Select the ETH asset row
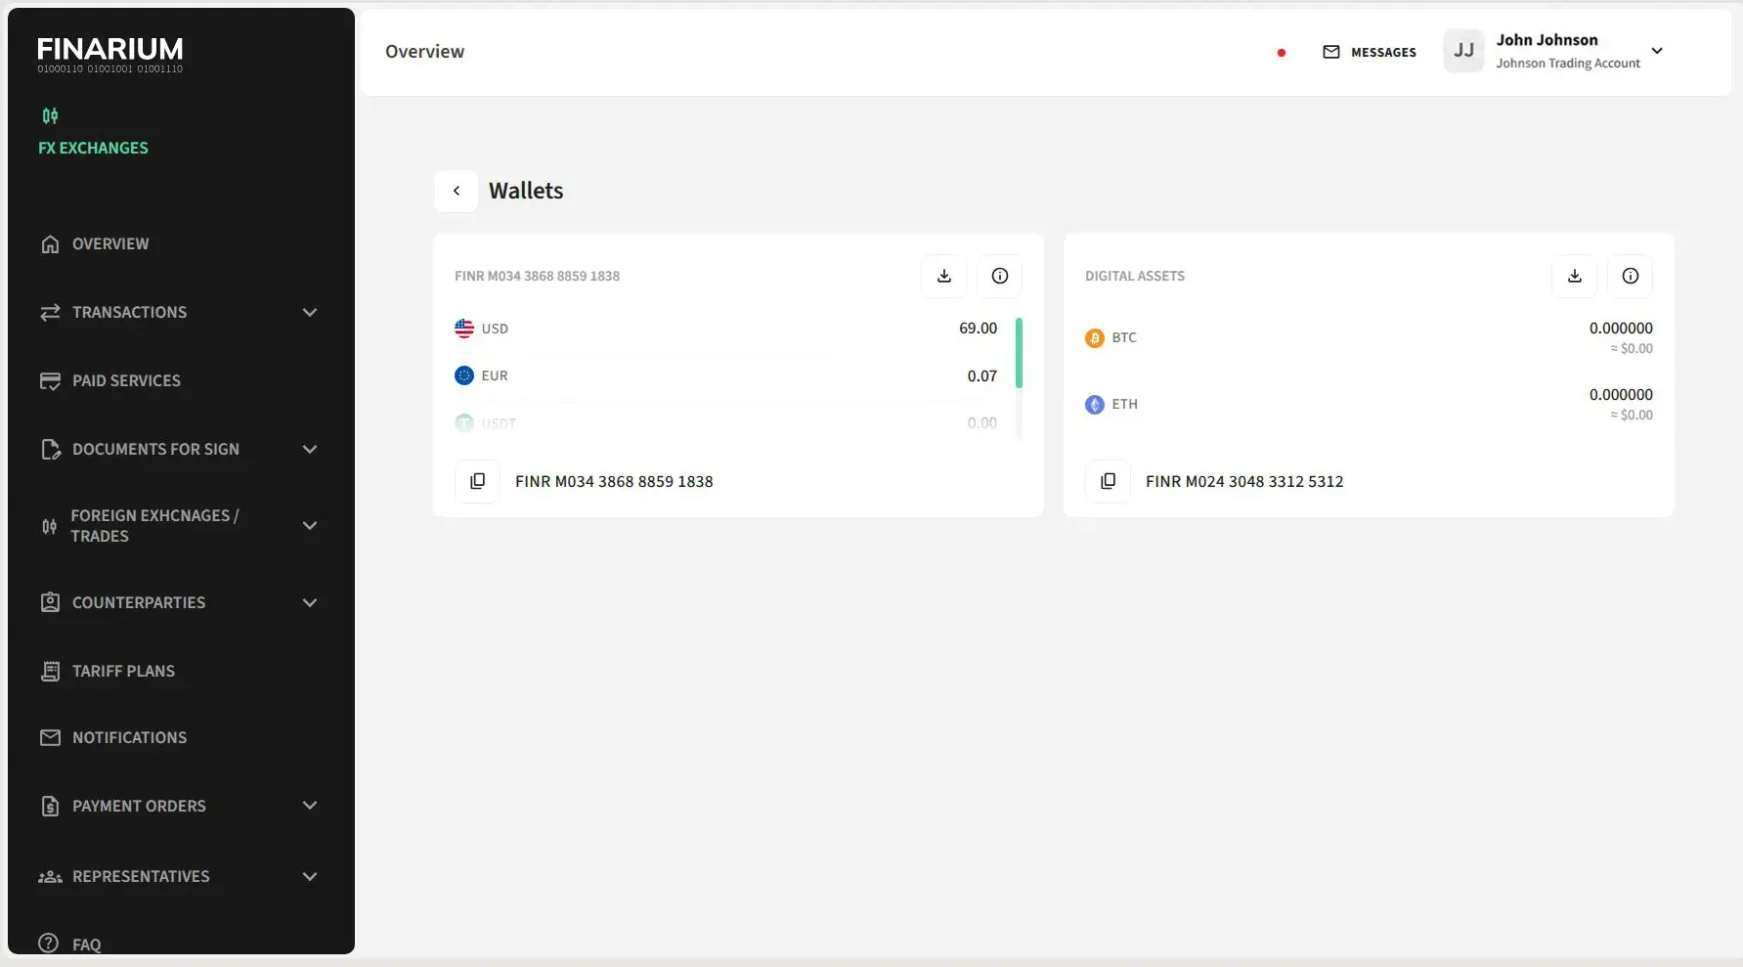The height and width of the screenshot is (967, 1743). coord(1369,405)
